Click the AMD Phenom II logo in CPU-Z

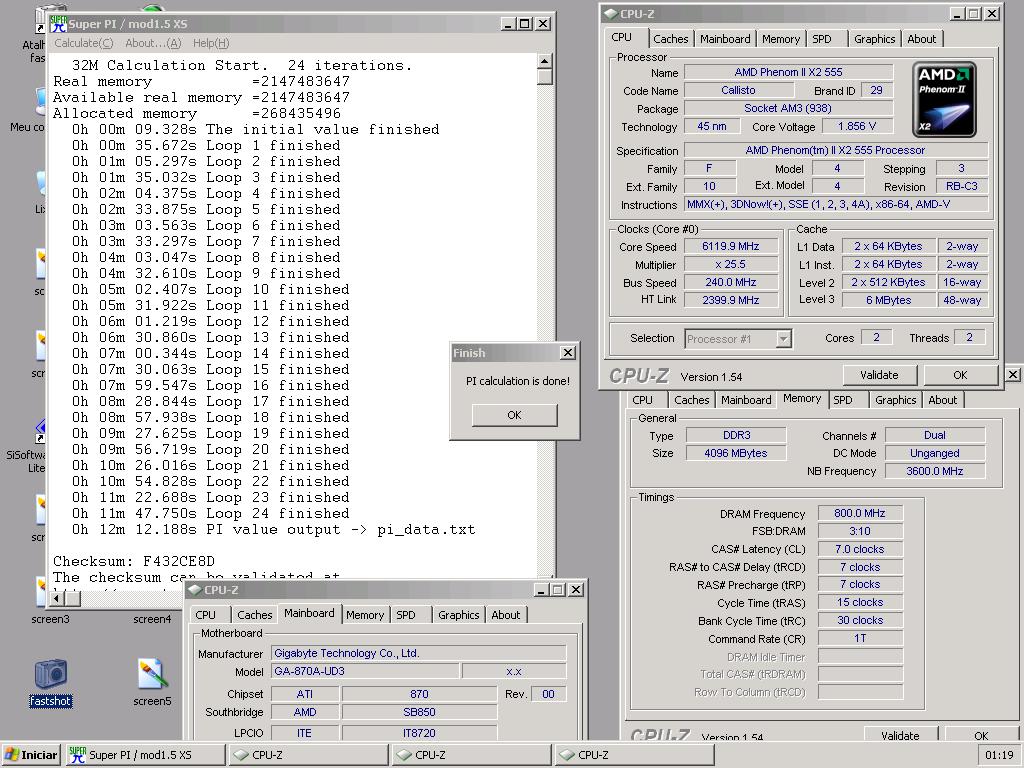(x=944, y=99)
